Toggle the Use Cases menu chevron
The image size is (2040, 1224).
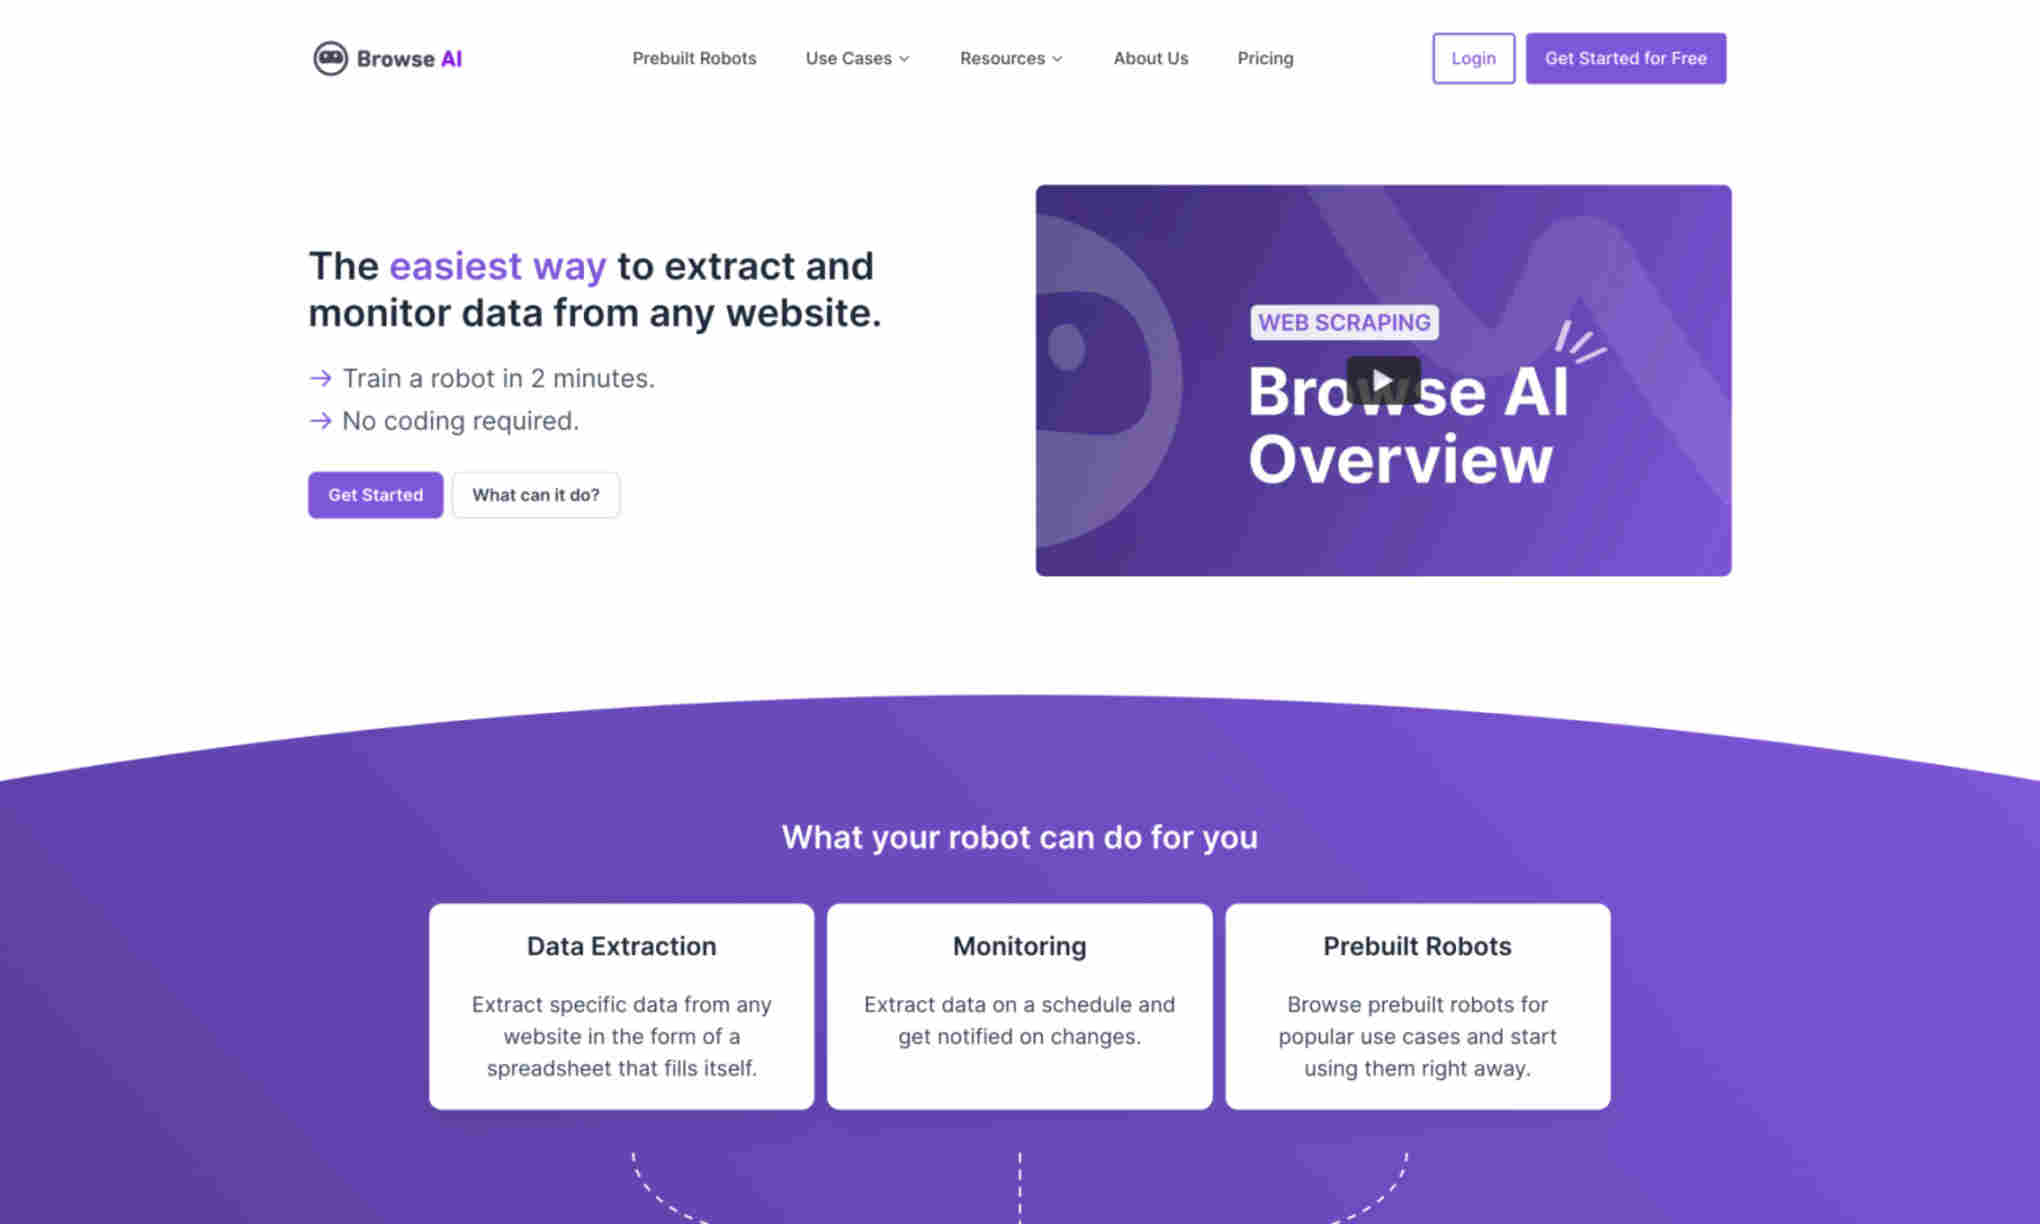[905, 58]
